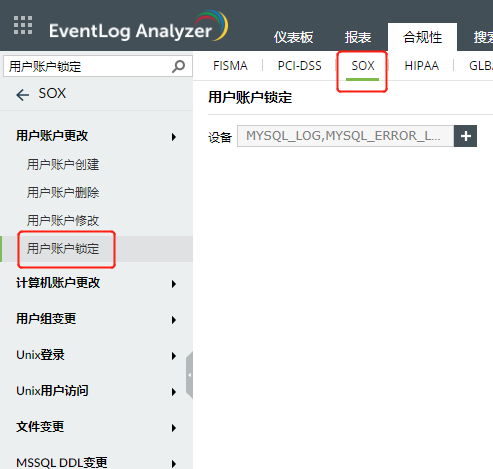Click the search magnifier icon
This screenshot has height=469, width=493.
pos(178,66)
